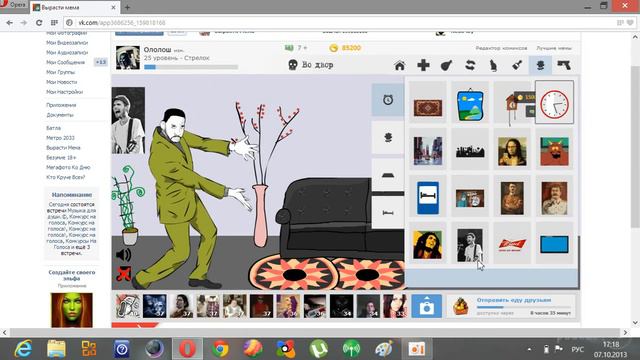This screenshot has width=640, height=360.
Task: Click the camera screenshot button
Action: pyautogui.click(x=427, y=306)
